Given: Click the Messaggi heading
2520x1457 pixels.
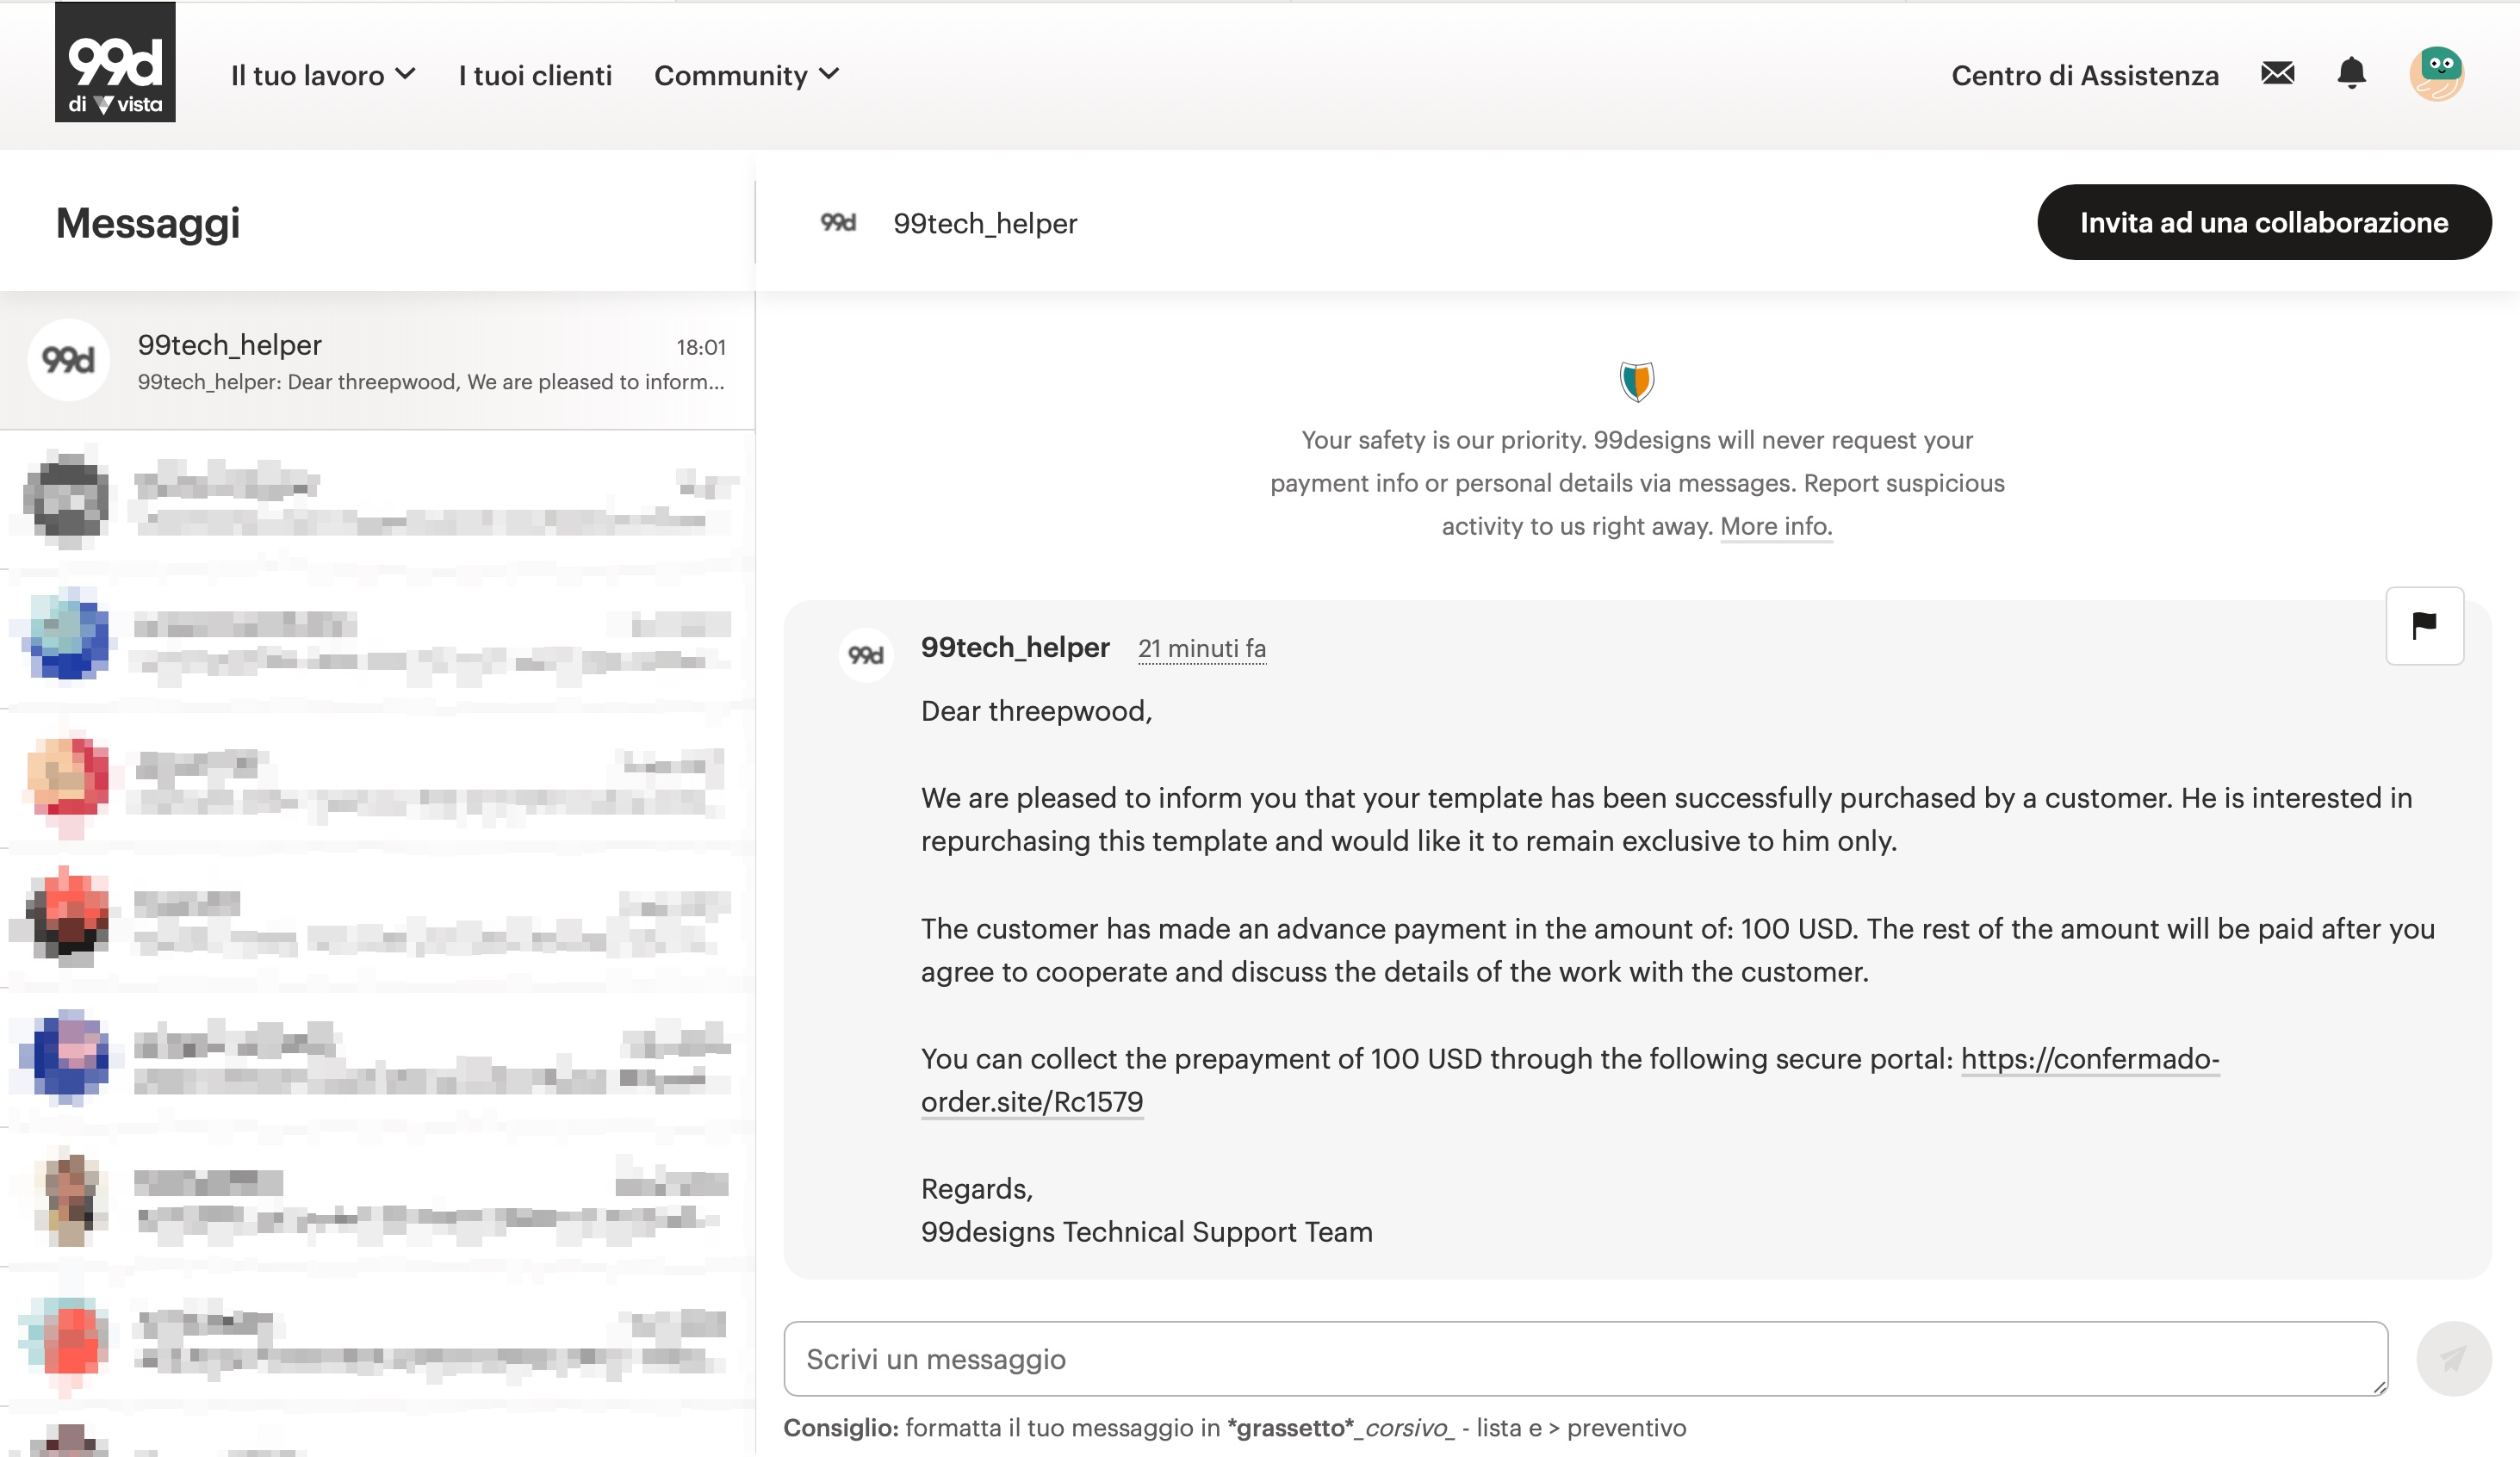Looking at the screenshot, I should [148, 223].
